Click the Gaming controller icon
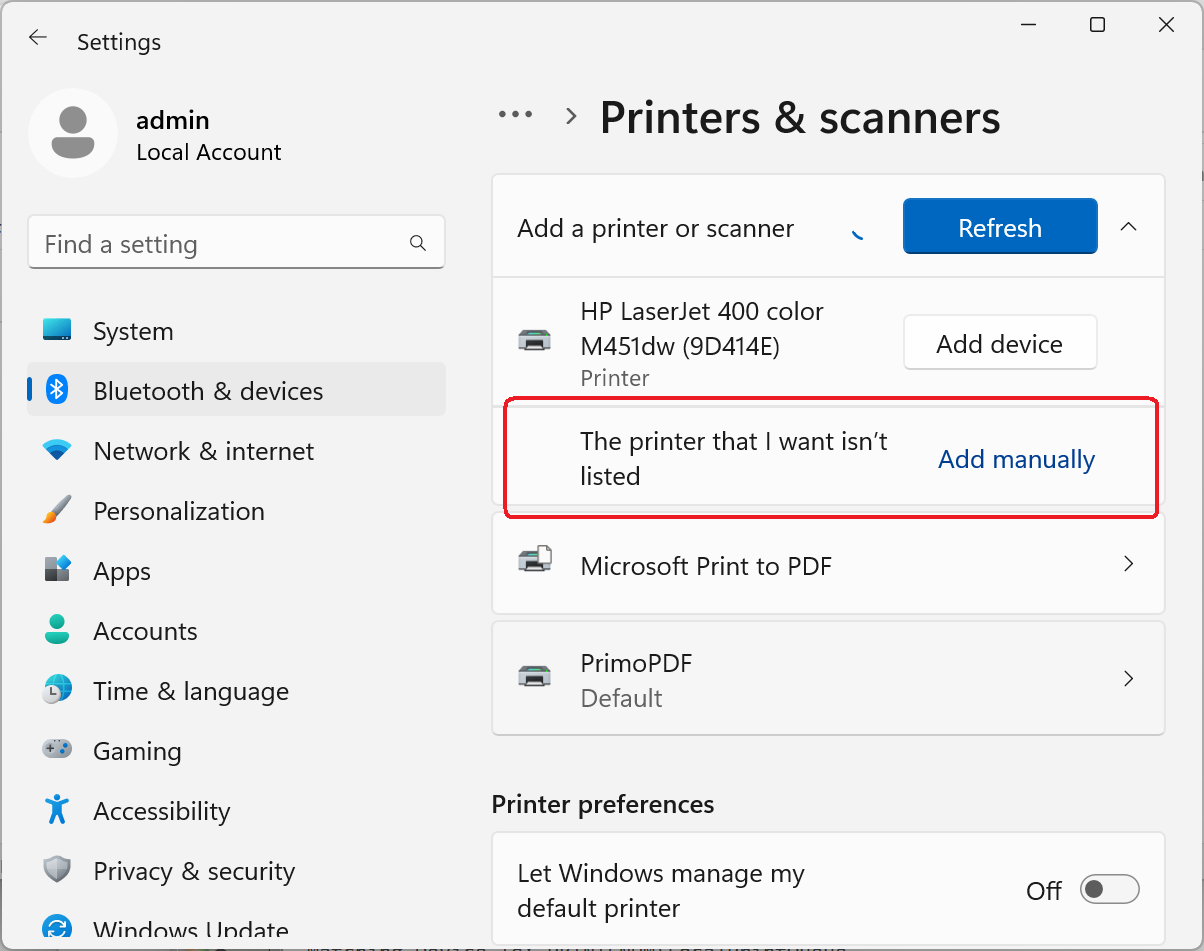 tap(57, 749)
